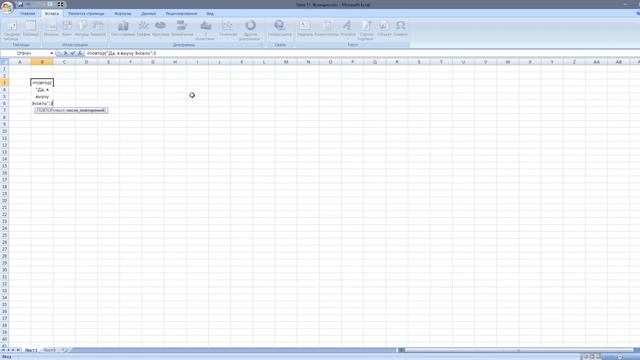Cancel the formula entry with the X button

(x=65, y=53)
